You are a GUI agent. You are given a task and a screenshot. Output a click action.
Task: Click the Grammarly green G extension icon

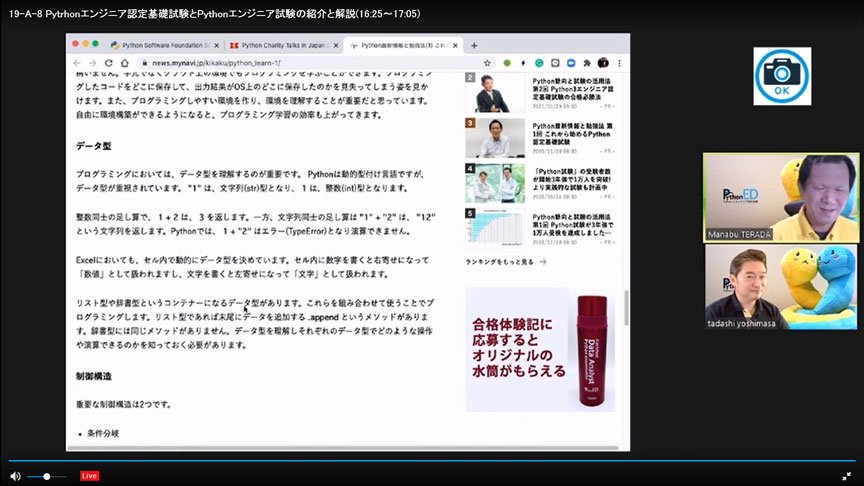click(539, 63)
